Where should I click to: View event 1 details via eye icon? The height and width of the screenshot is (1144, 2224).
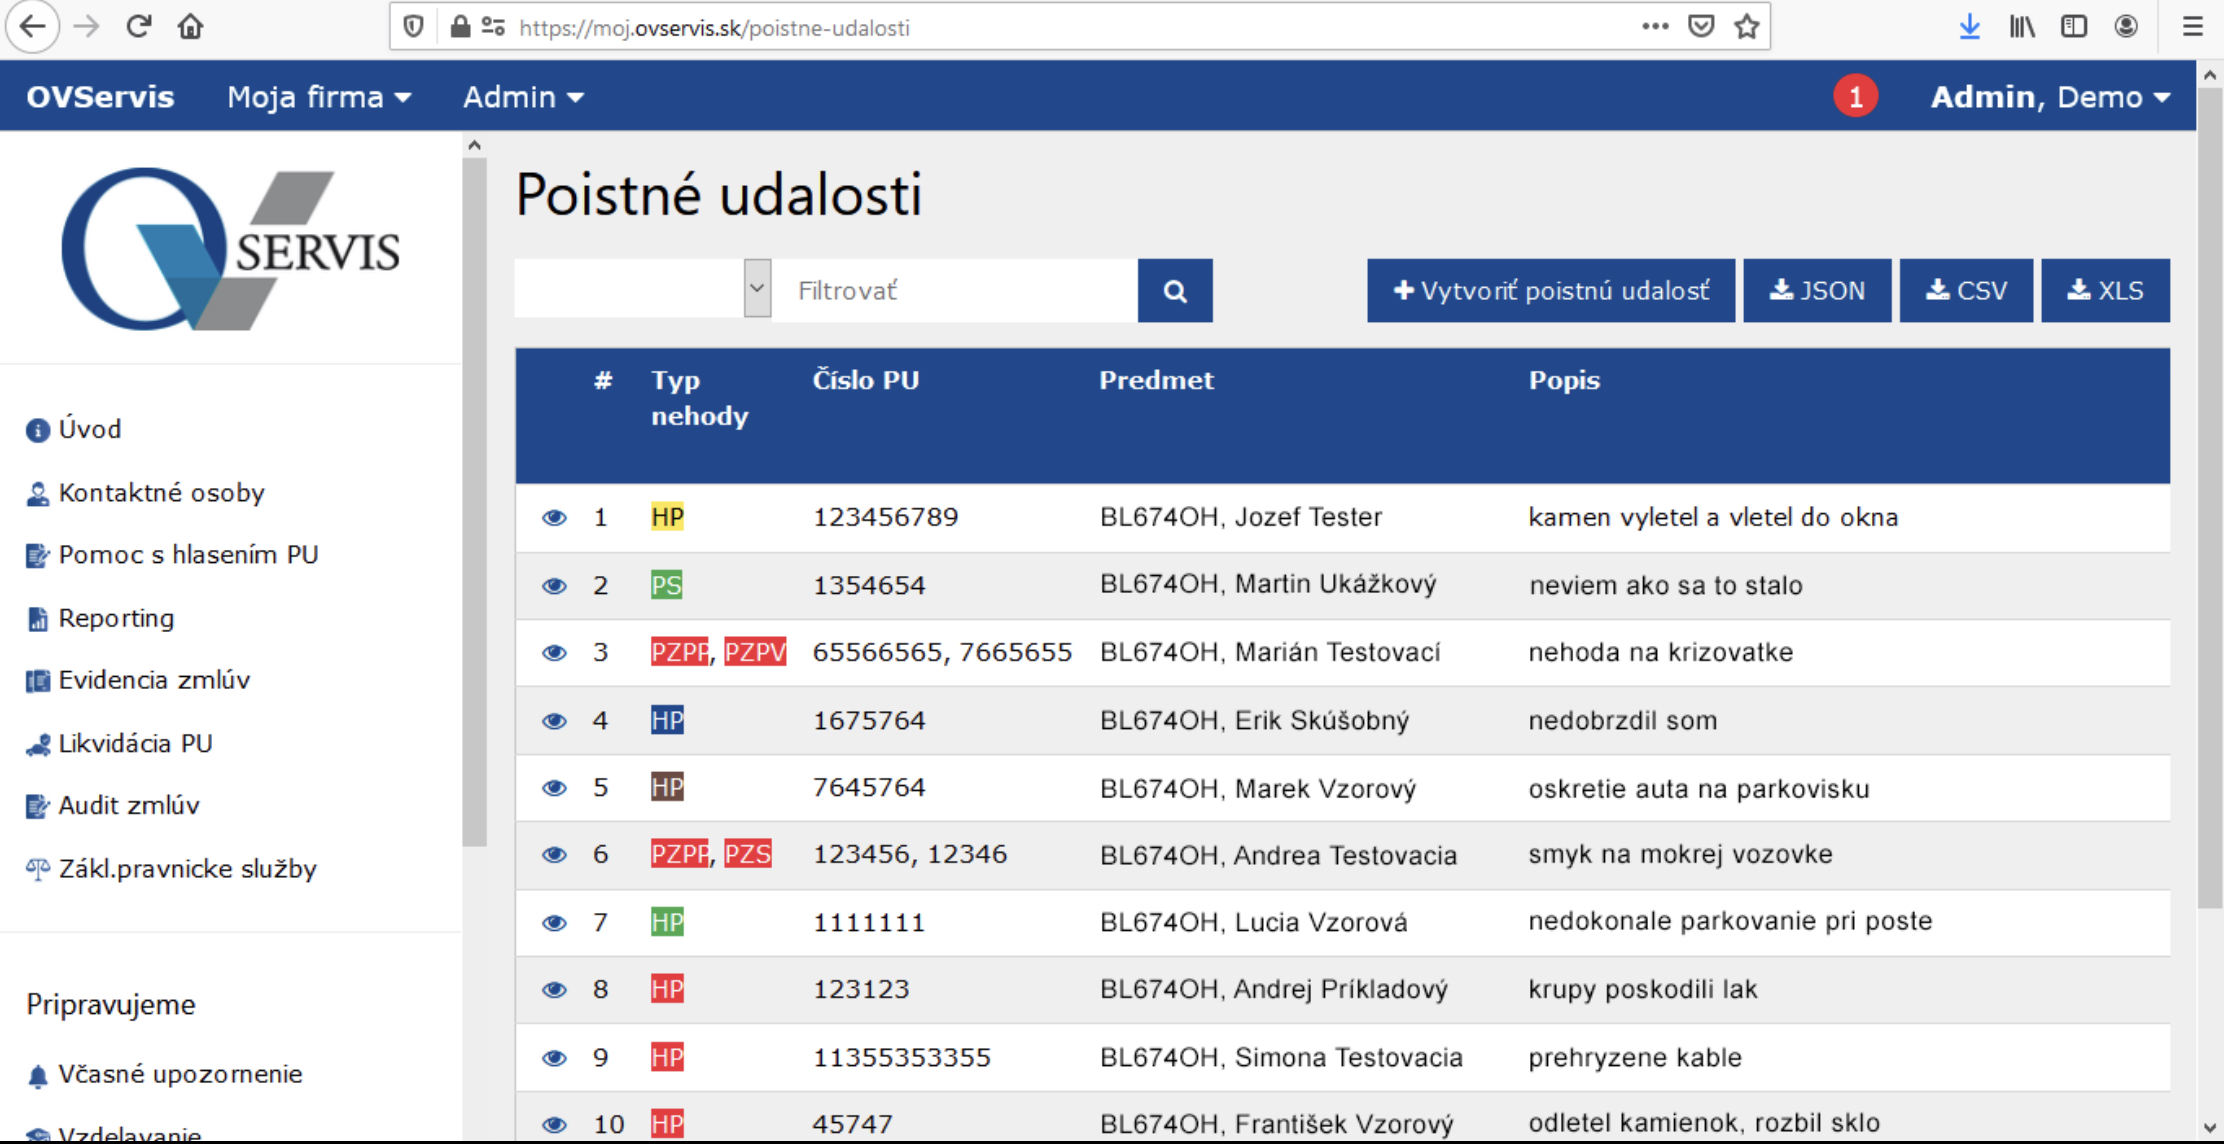(554, 518)
